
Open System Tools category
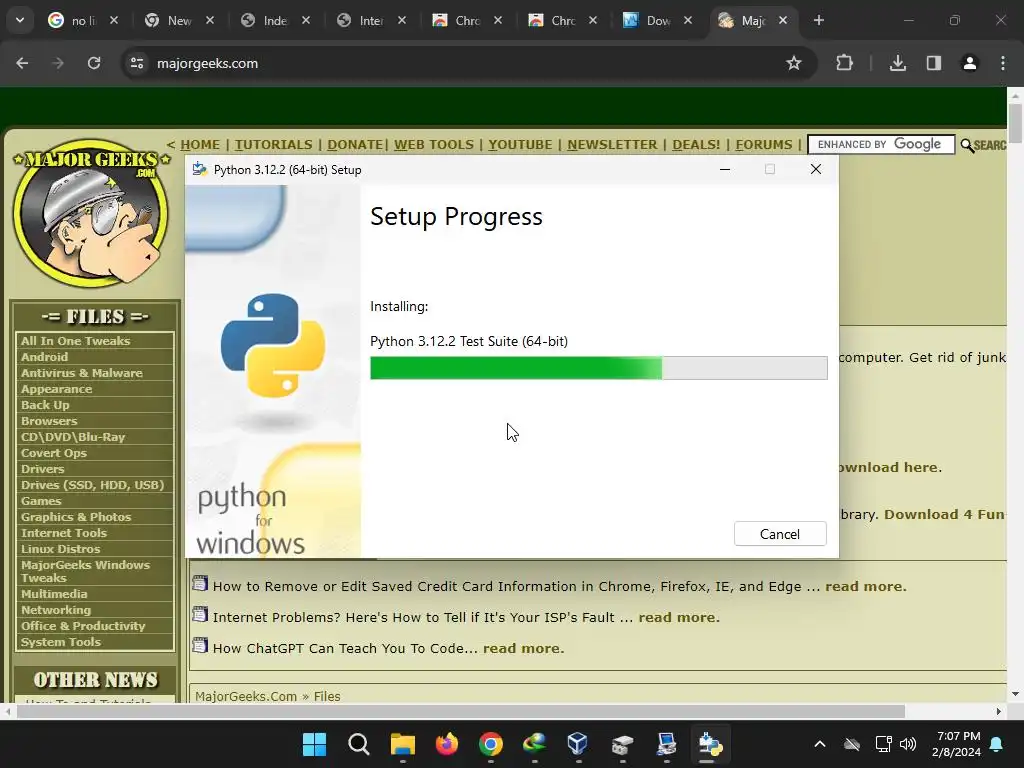(61, 641)
